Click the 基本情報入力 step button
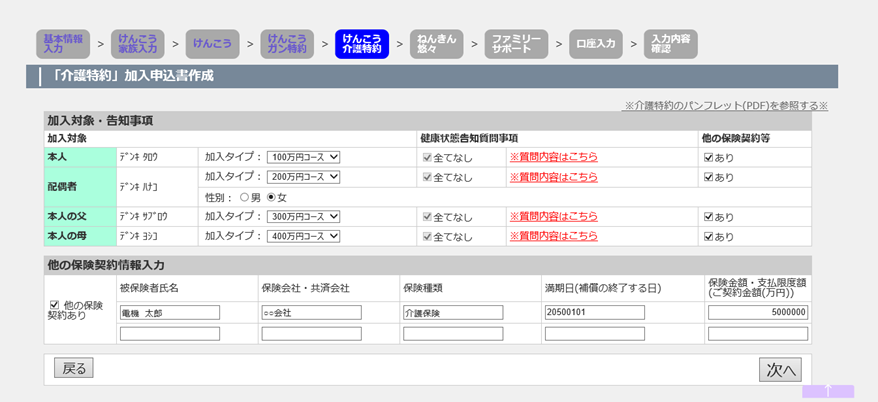This screenshot has width=878, height=402. pyautogui.click(x=64, y=43)
